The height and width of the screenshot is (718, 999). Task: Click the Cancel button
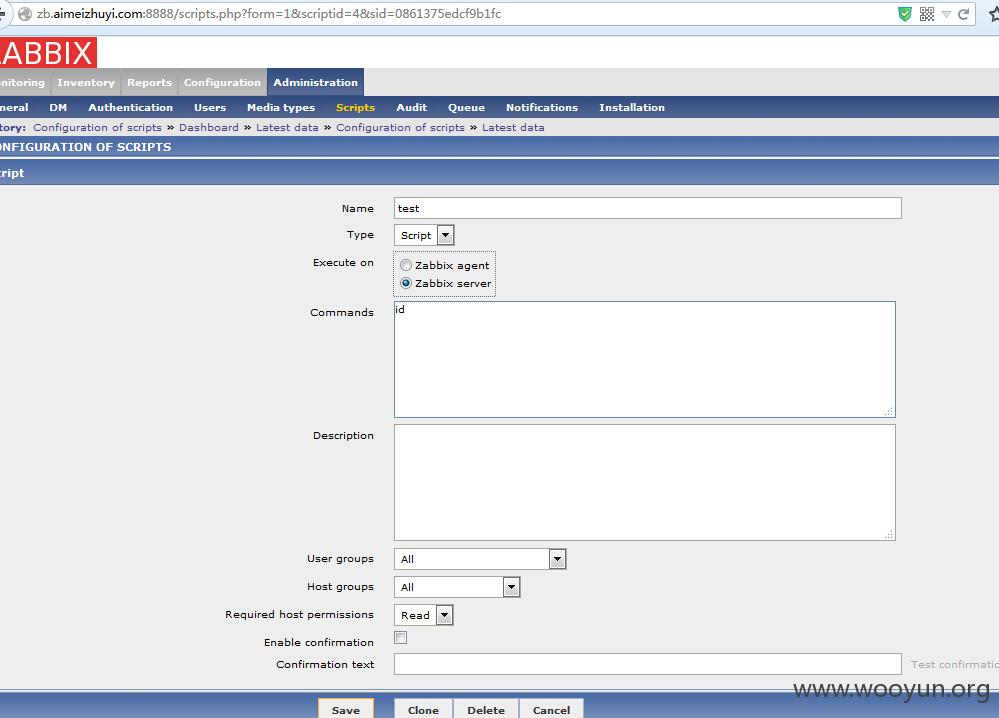coord(551,709)
